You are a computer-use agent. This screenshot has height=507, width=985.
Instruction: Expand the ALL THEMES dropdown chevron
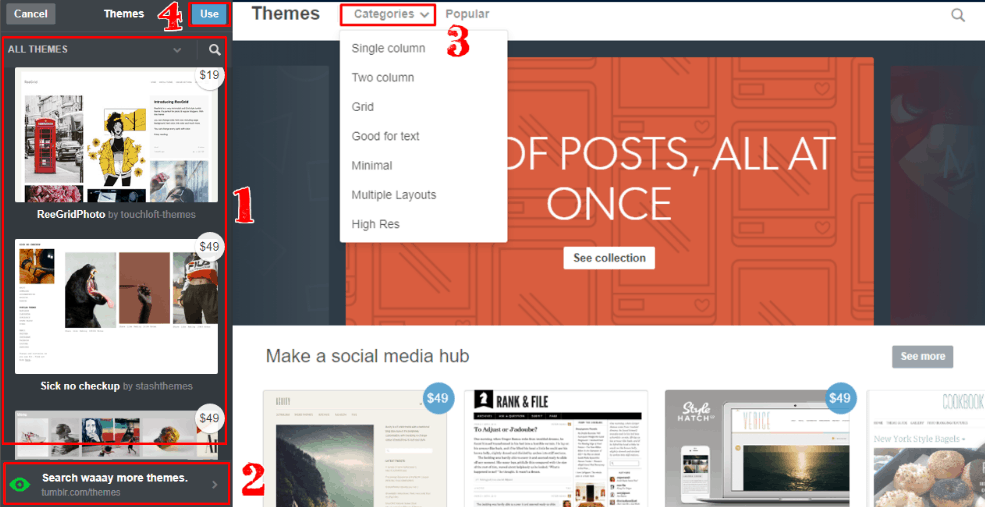tap(177, 50)
